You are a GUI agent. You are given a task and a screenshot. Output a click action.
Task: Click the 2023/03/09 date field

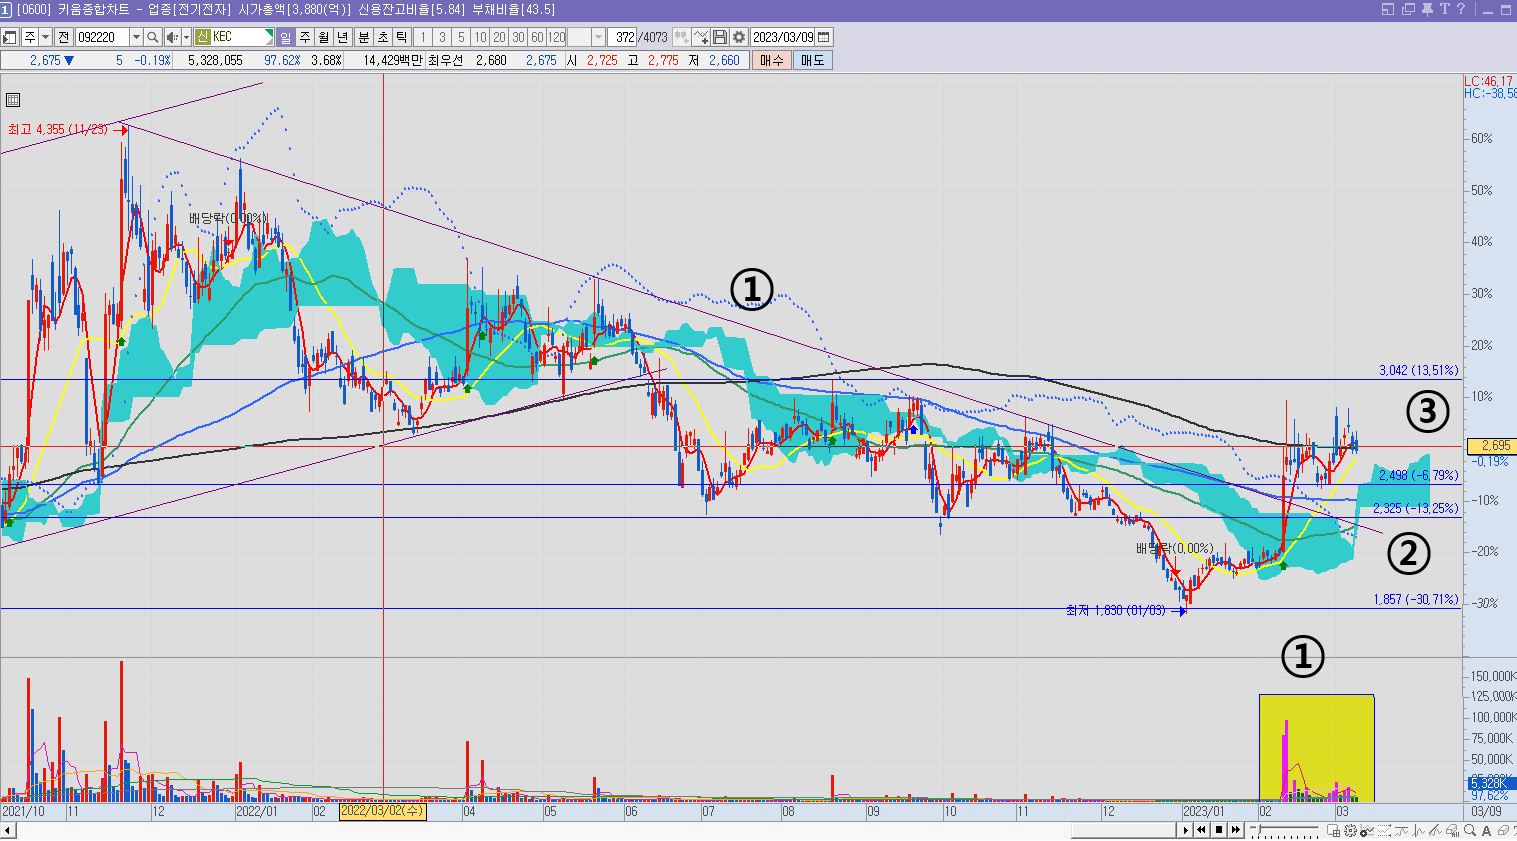(x=783, y=37)
